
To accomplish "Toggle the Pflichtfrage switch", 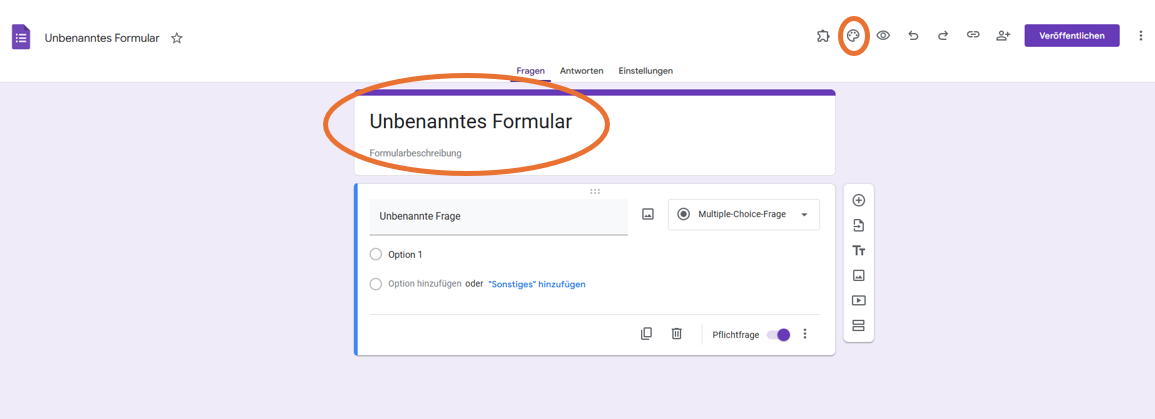I will [779, 335].
